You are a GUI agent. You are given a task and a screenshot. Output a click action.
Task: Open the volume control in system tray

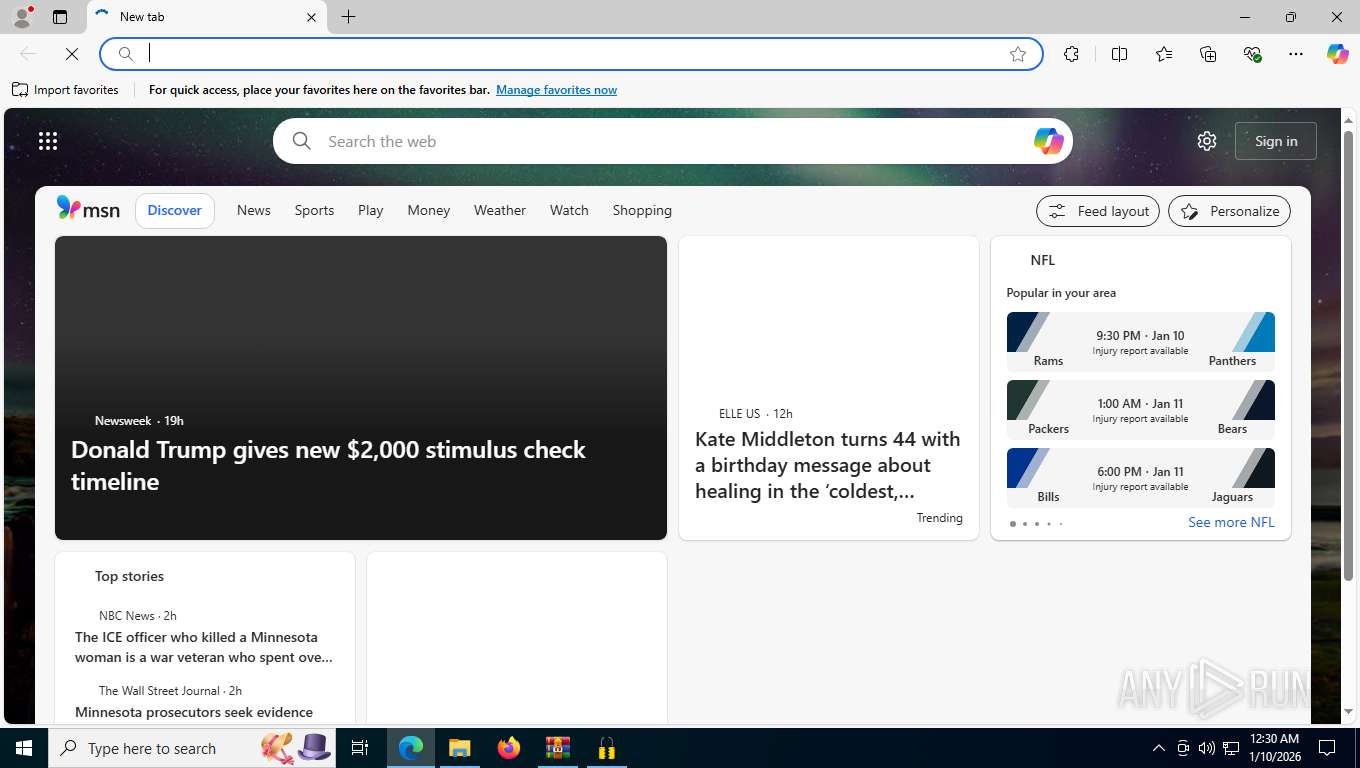coord(1206,748)
